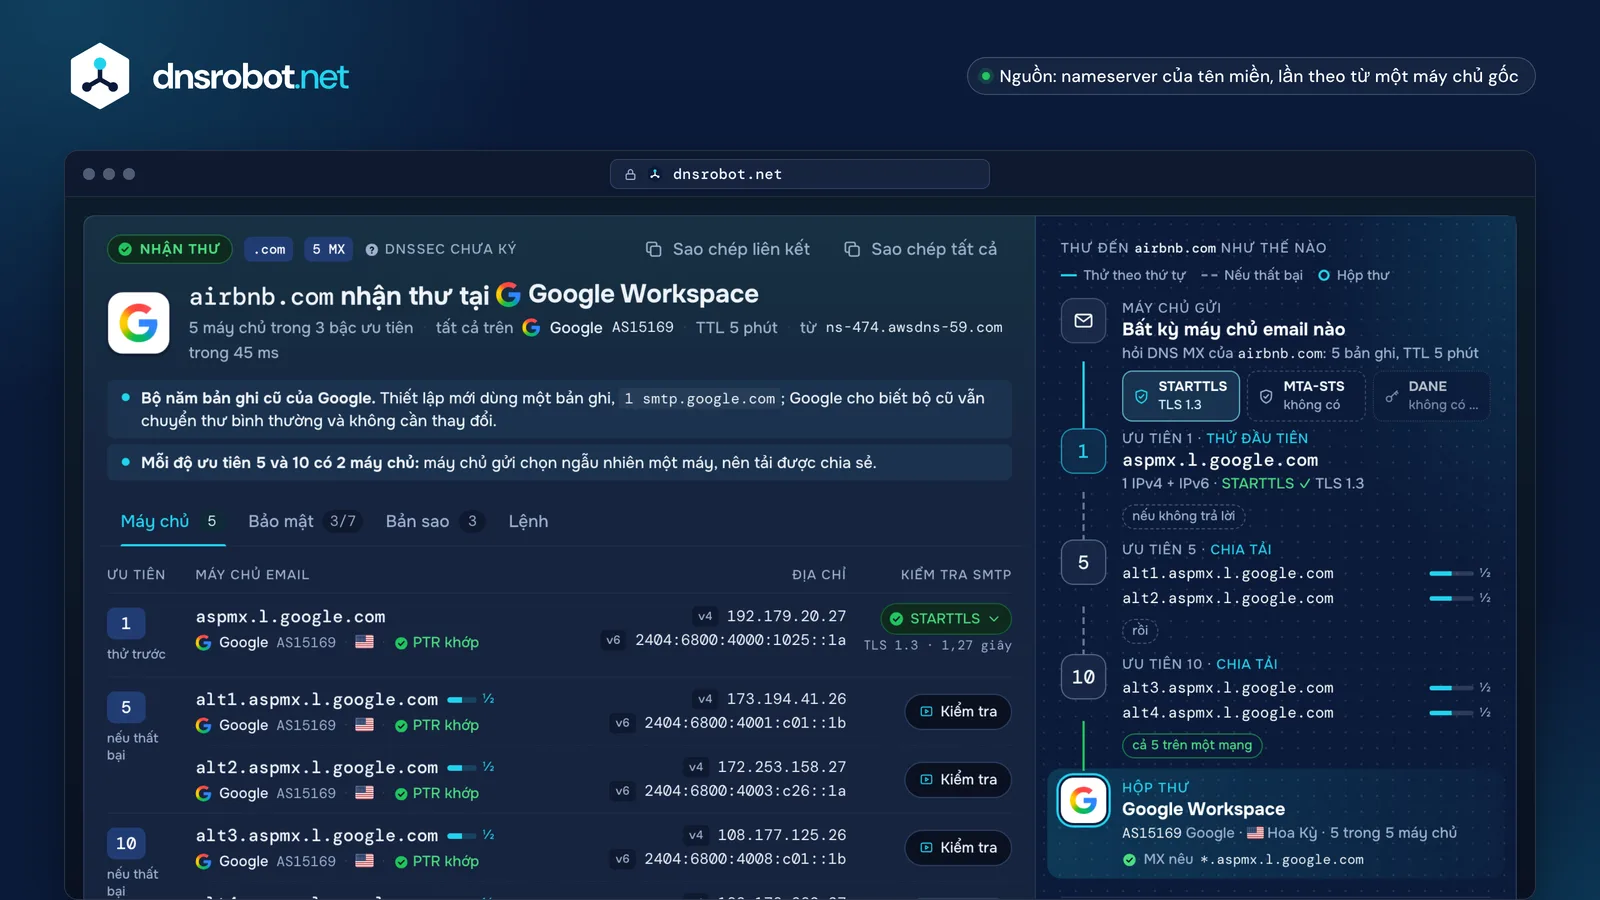The height and width of the screenshot is (900, 1600).
Task: Click the cả 5 trên một mạng tag
Action: coord(1192,745)
